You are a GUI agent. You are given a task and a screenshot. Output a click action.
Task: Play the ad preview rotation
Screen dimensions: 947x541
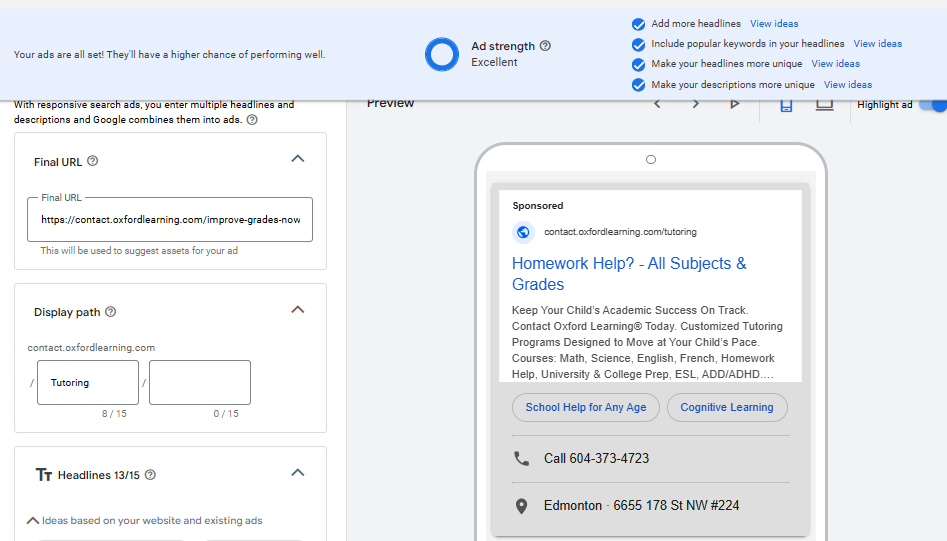pyautogui.click(x=734, y=104)
